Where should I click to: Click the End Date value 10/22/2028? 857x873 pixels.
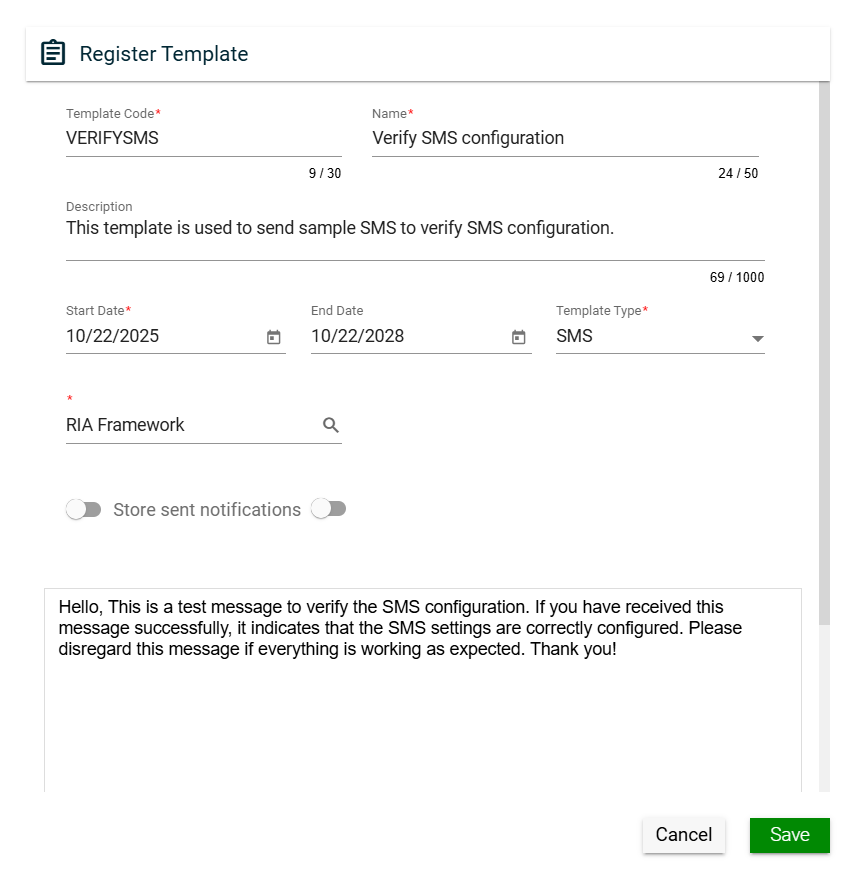[358, 336]
